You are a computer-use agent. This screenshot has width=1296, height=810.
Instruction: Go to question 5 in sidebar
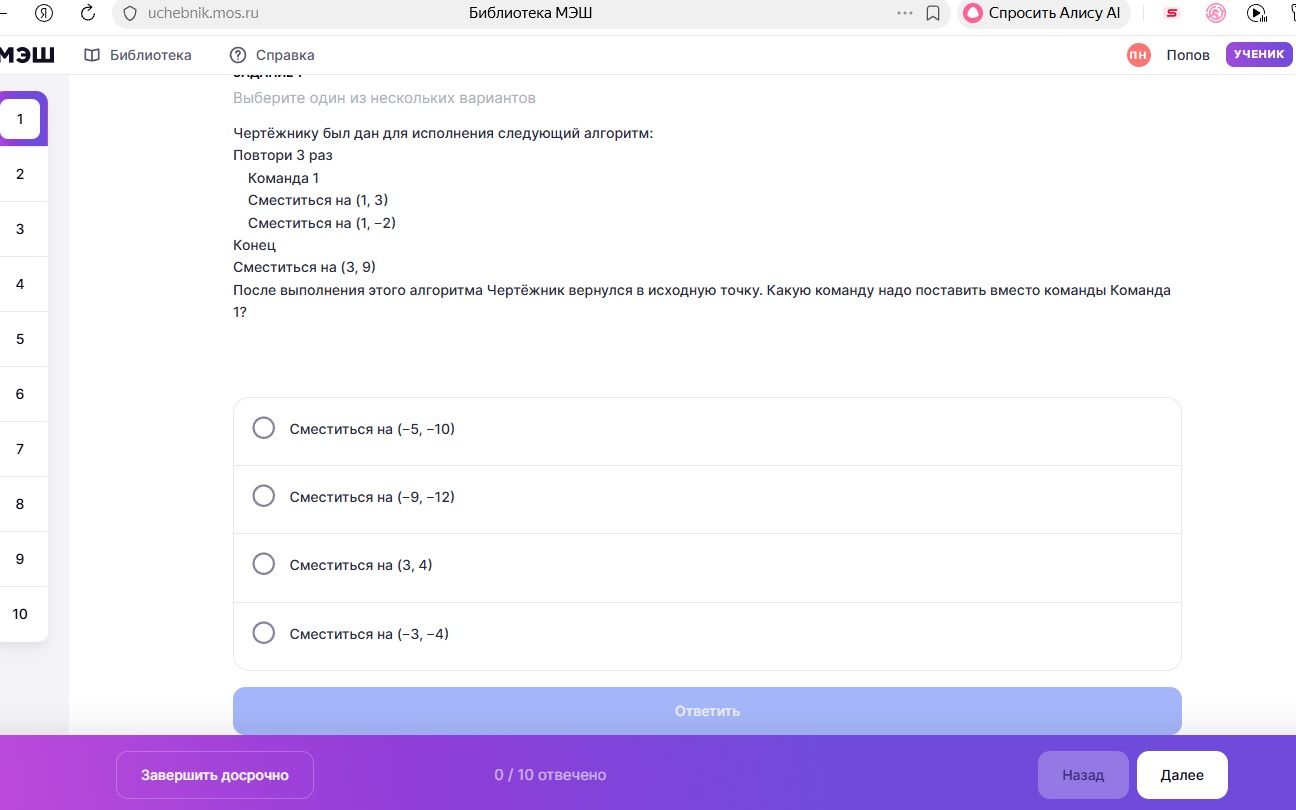[20, 339]
